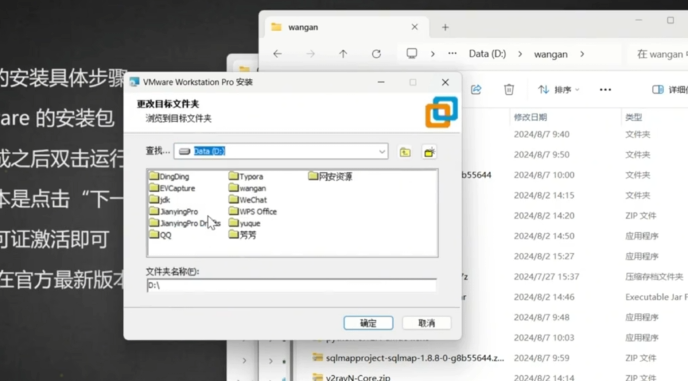Expand the chevron after This PC icon
The width and height of the screenshot is (688, 381).
click(x=433, y=54)
